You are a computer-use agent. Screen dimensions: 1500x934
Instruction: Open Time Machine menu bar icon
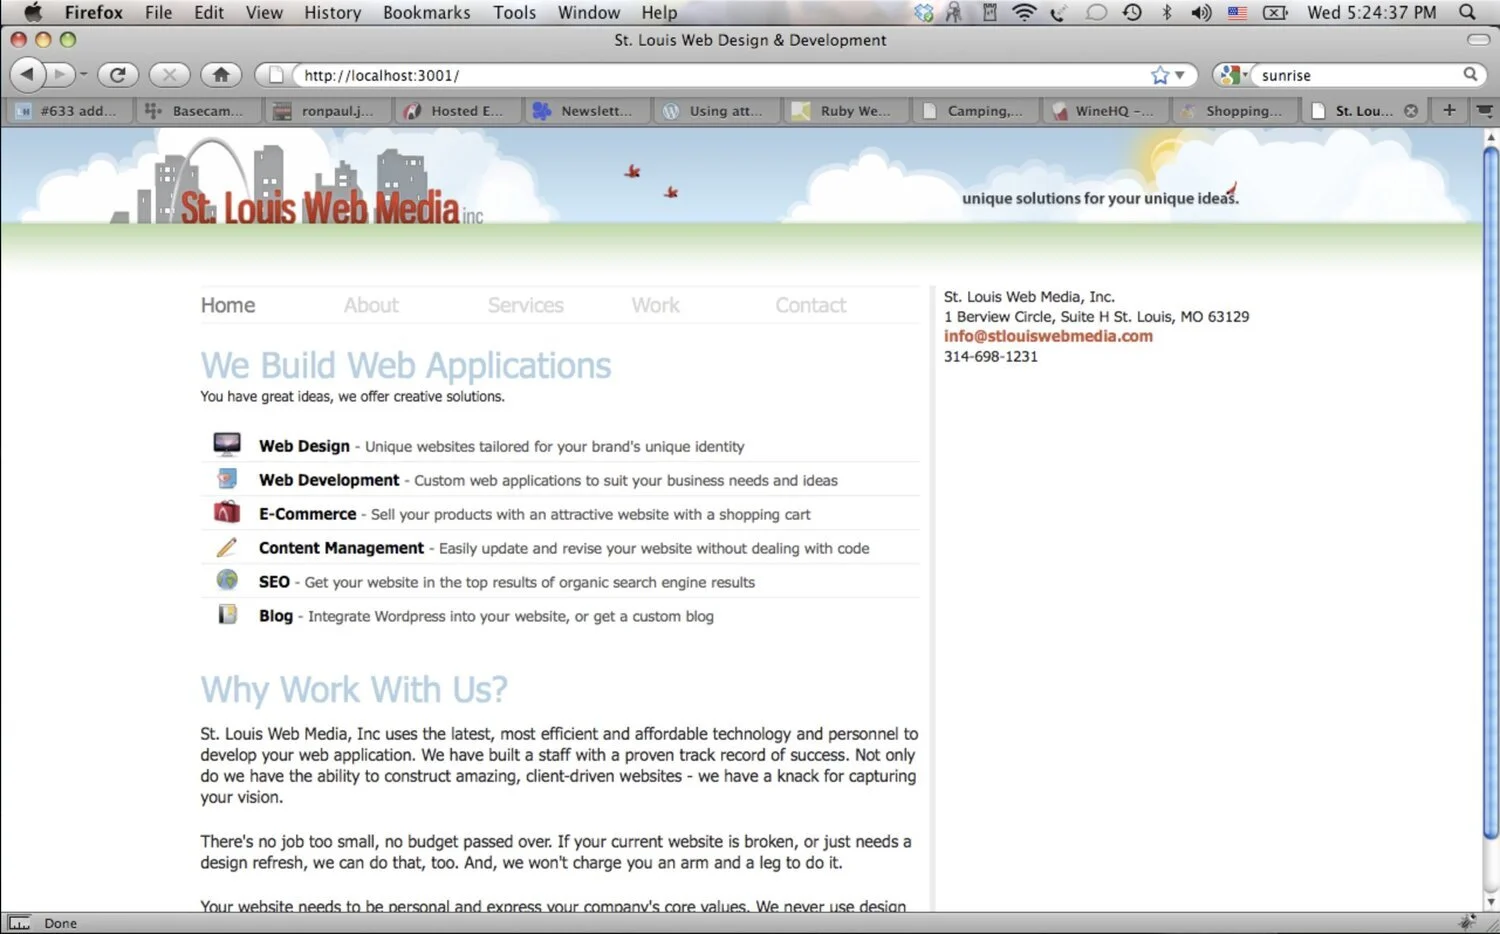(1132, 12)
